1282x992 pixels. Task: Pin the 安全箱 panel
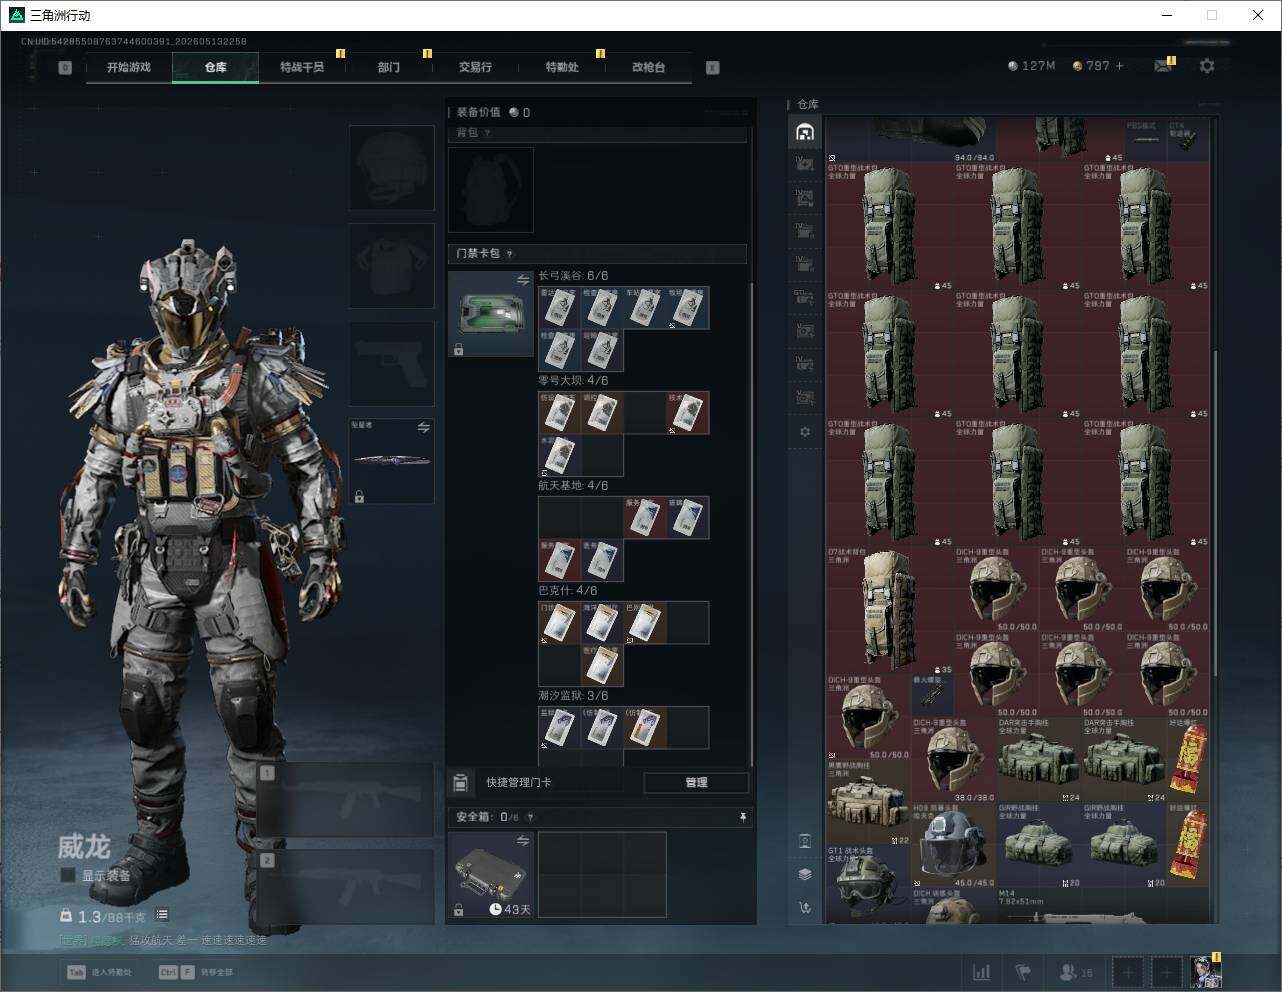tap(743, 817)
